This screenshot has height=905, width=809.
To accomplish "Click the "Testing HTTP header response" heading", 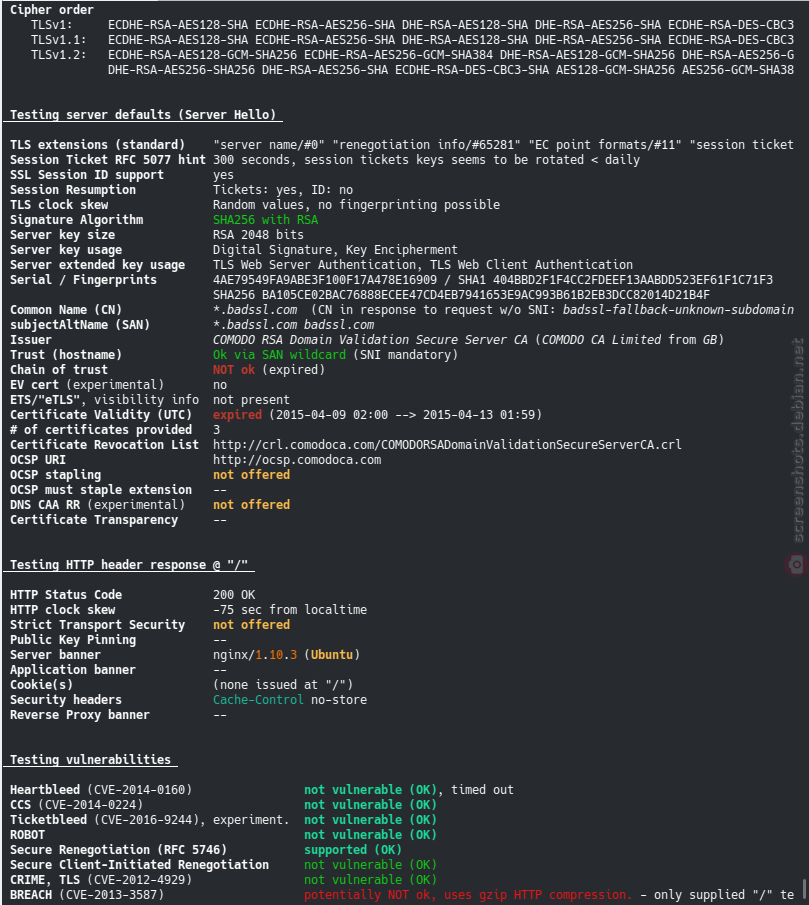I will coord(129,565).
